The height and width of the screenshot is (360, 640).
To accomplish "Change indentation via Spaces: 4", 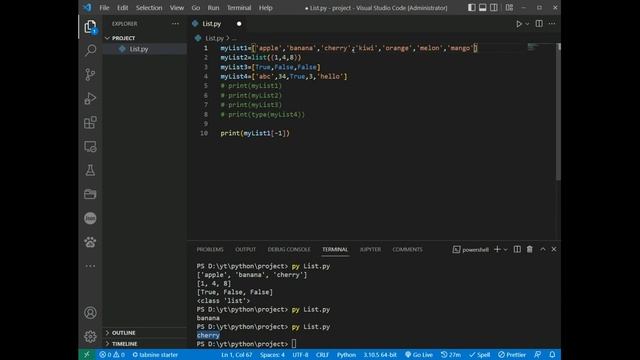I will (272, 355).
